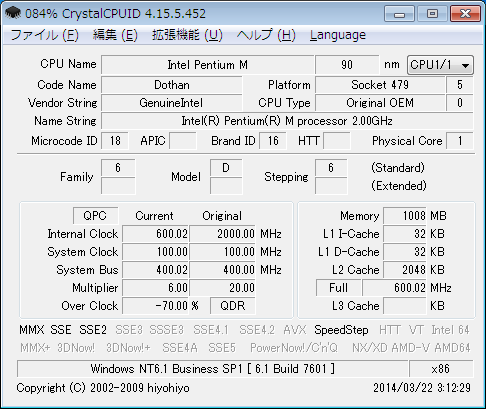Viewport: 486px width, 409px height.
Task: Expand the CPU1/1 selector dropdown
Action: click(x=440, y=65)
